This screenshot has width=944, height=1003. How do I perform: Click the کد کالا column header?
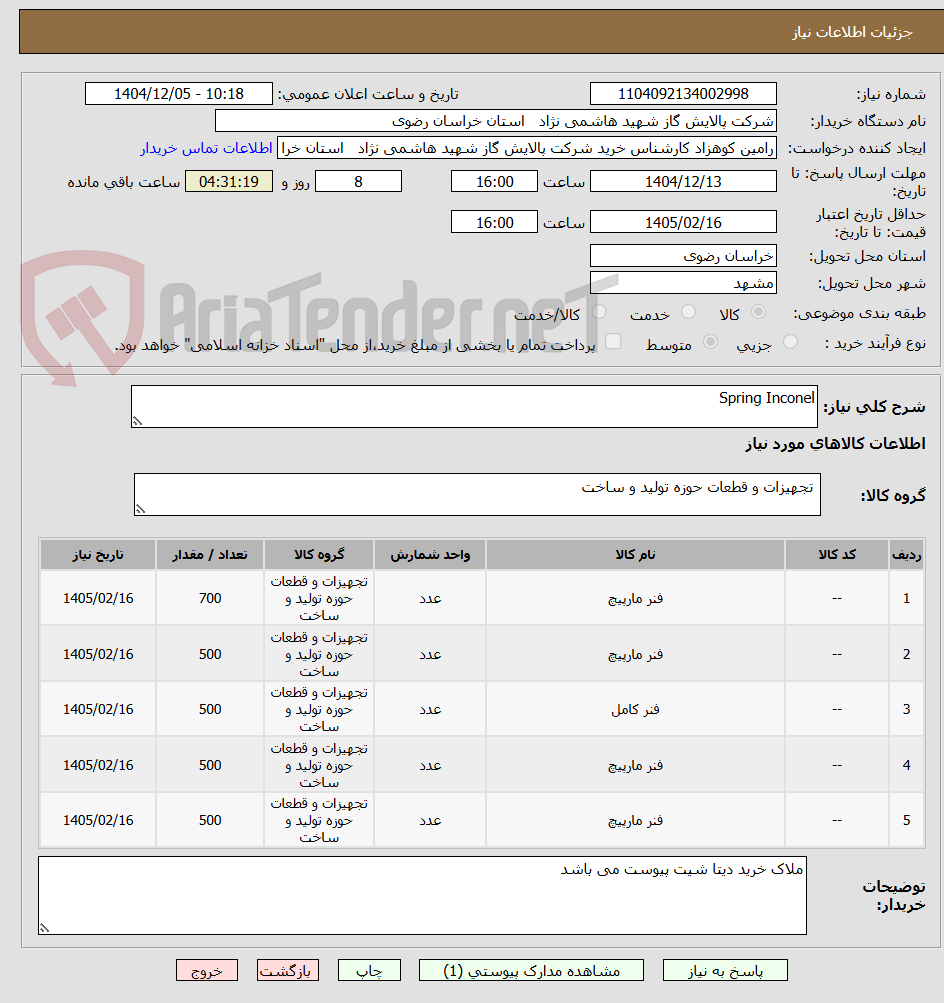[837, 555]
